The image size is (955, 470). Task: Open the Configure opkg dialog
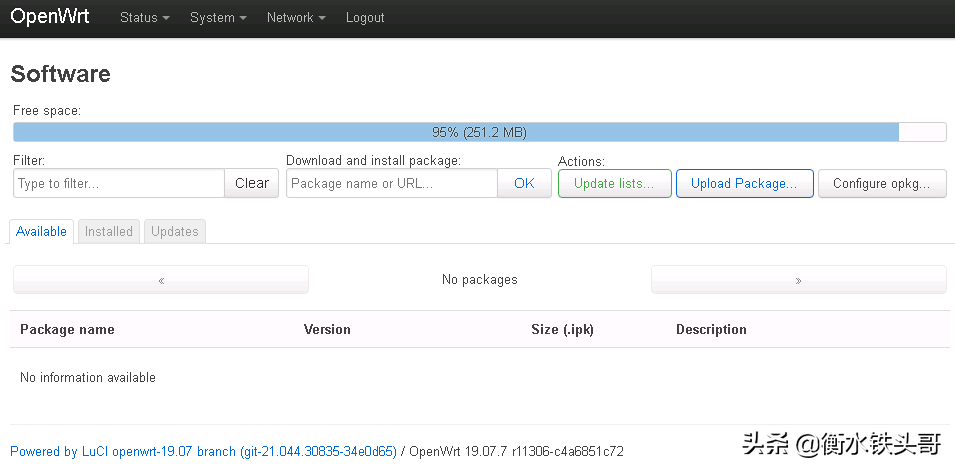click(882, 183)
